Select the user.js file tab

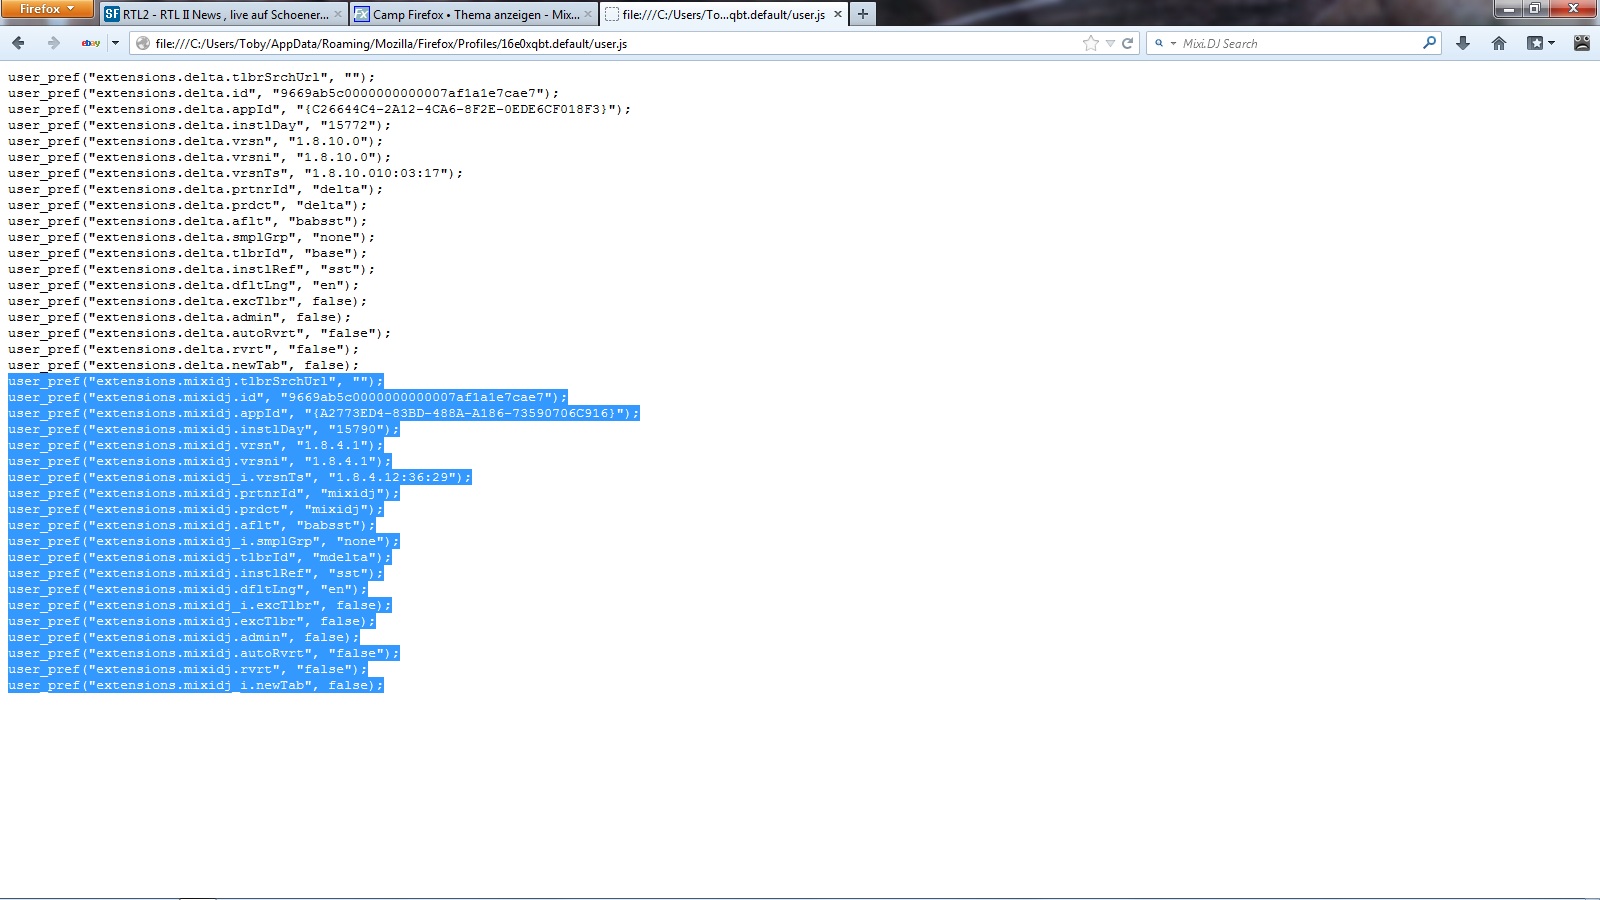coord(724,14)
